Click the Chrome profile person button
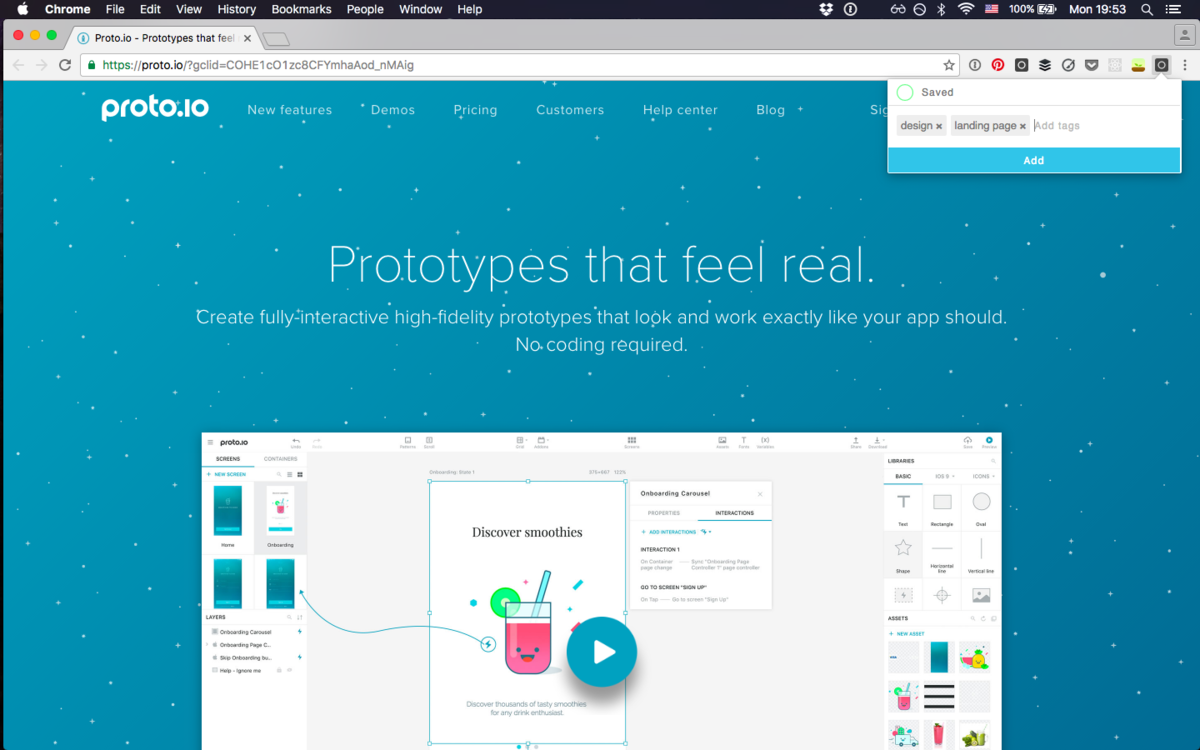This screenshot has height=750, width=1200. (1185, 35)
